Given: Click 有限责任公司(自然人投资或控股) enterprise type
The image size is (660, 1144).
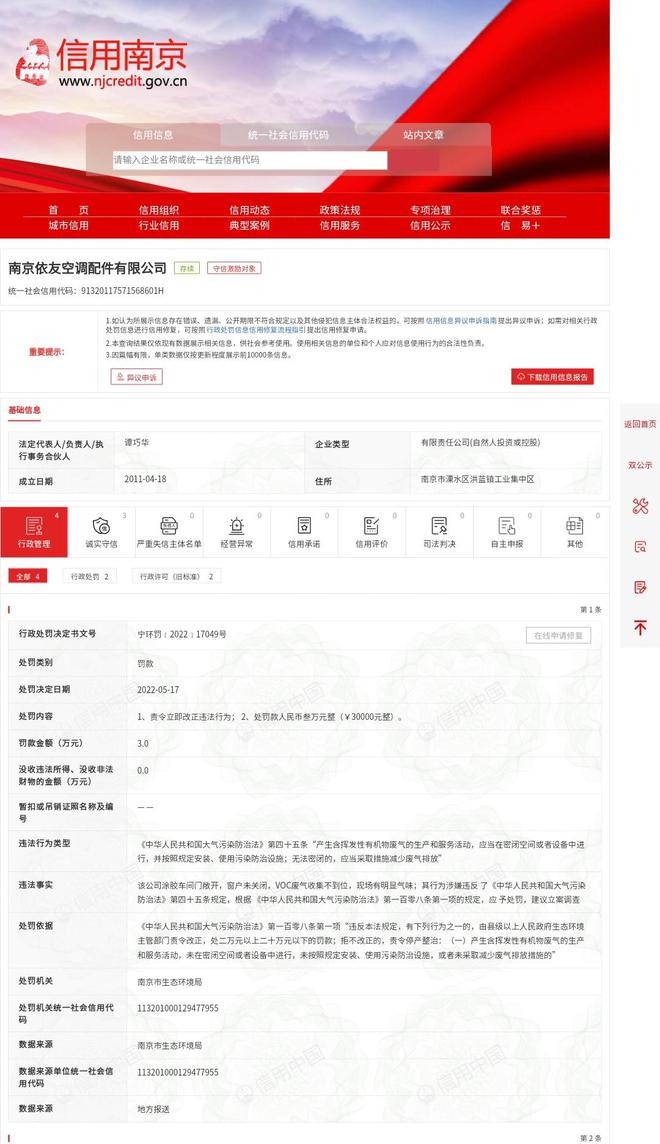Looking at the screenshot, I should [481, 442].
